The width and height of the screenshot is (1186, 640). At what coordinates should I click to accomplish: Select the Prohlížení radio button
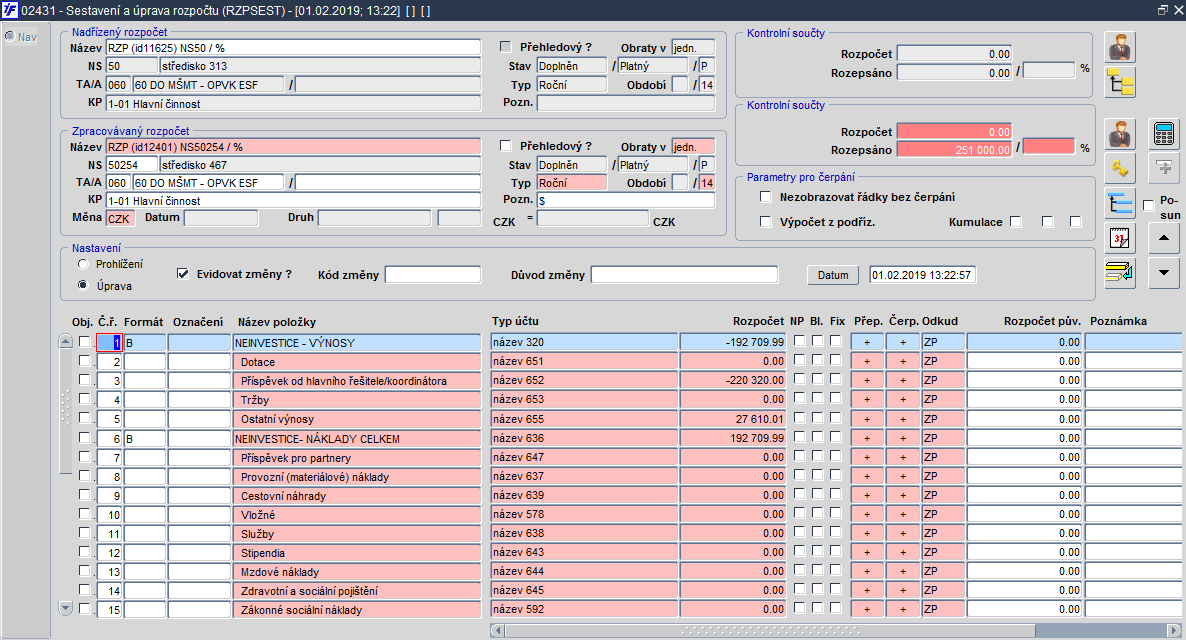(83, 264)
